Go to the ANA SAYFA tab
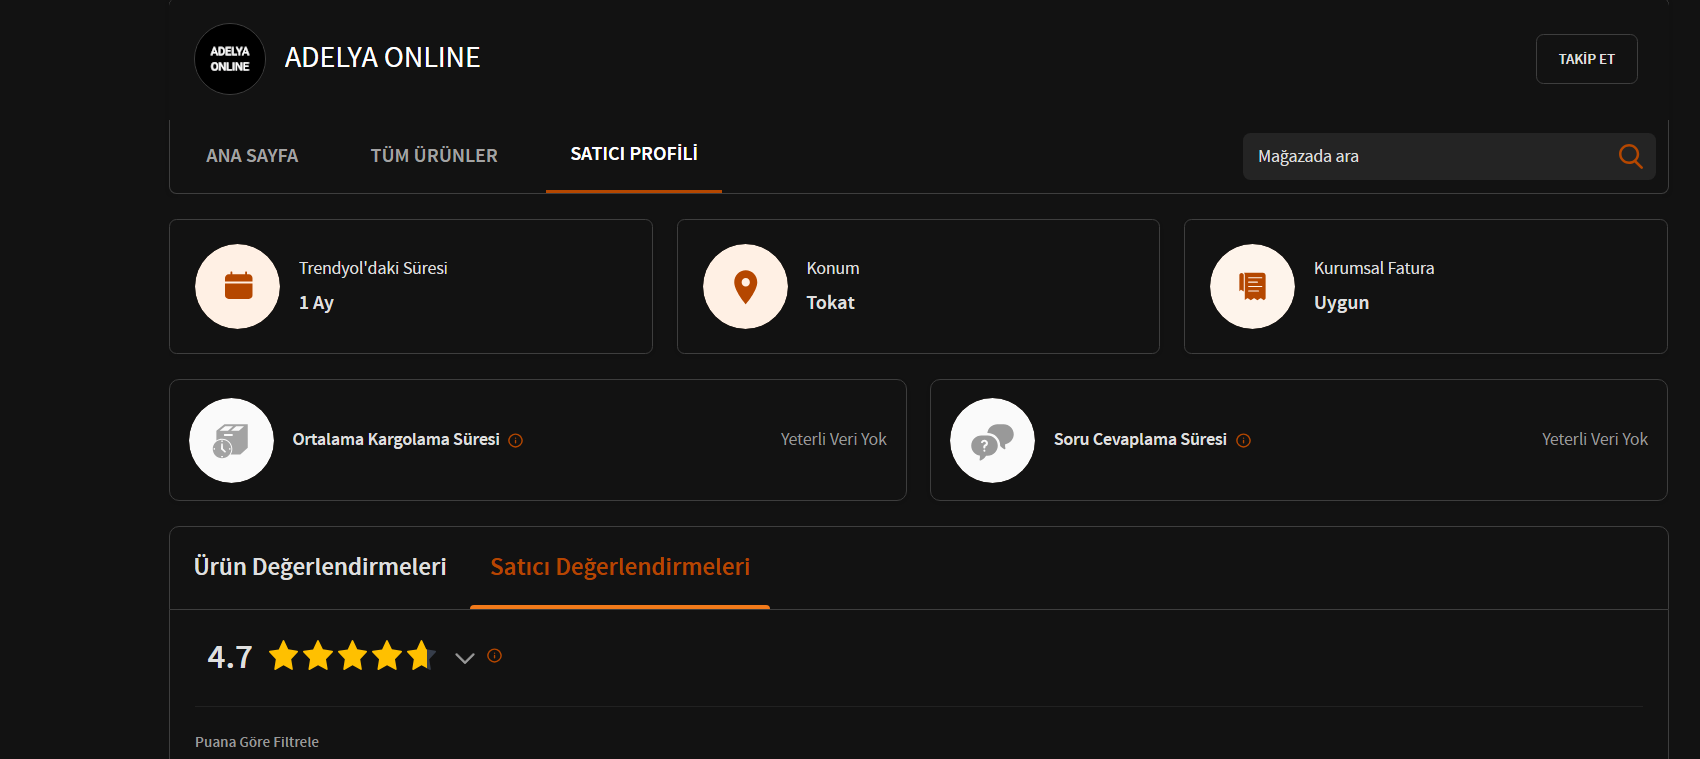Image resolution: width=1700 pixels, height=759 pixels. 252,156
